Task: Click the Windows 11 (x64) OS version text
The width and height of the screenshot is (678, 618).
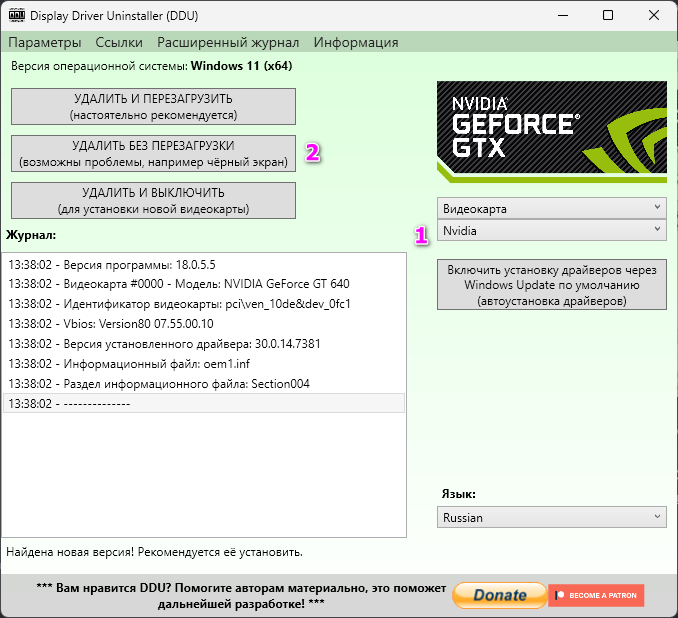Action: (x=241, y=66)
